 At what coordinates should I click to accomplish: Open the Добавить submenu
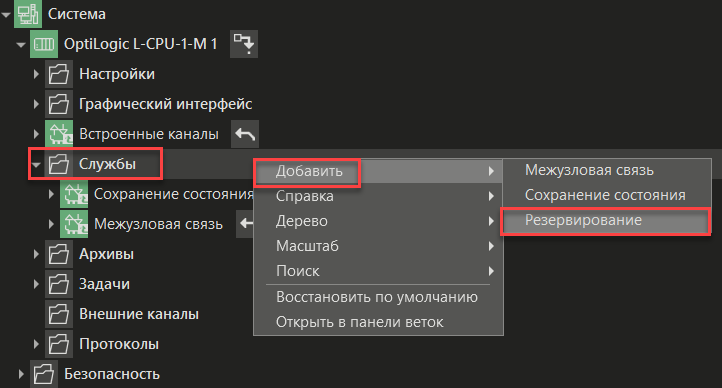pos(378,171)
